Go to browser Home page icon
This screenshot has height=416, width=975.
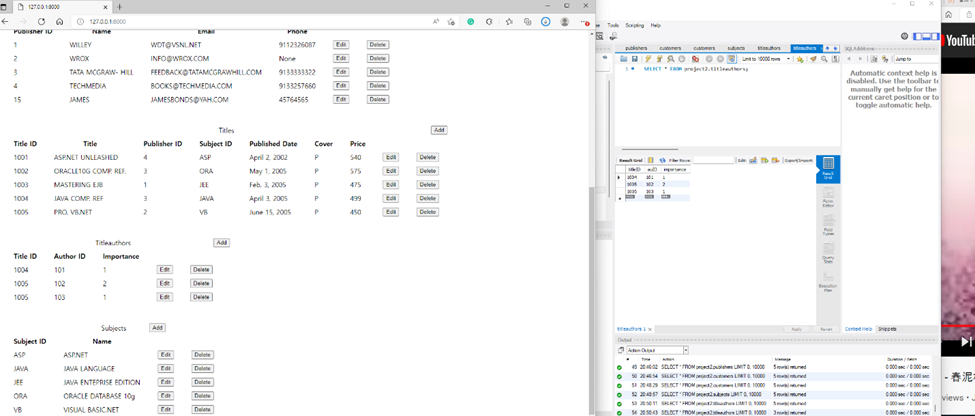click(x=60, y=21)
